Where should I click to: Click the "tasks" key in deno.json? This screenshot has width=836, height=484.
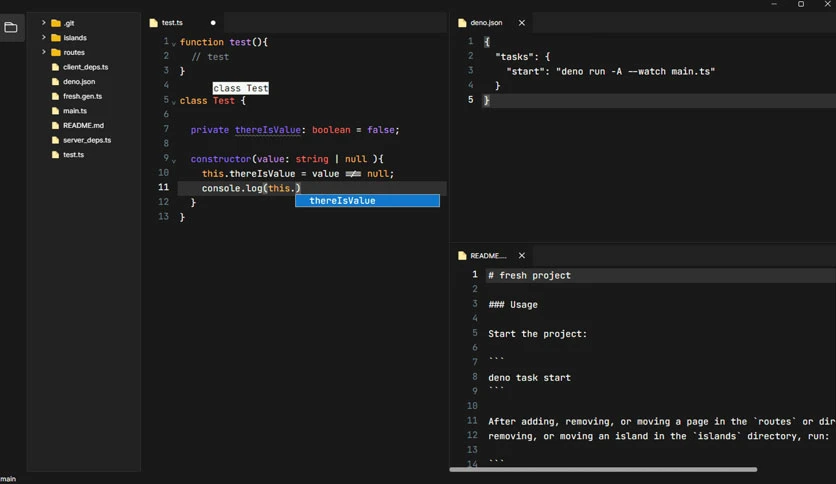click(514, 57)
